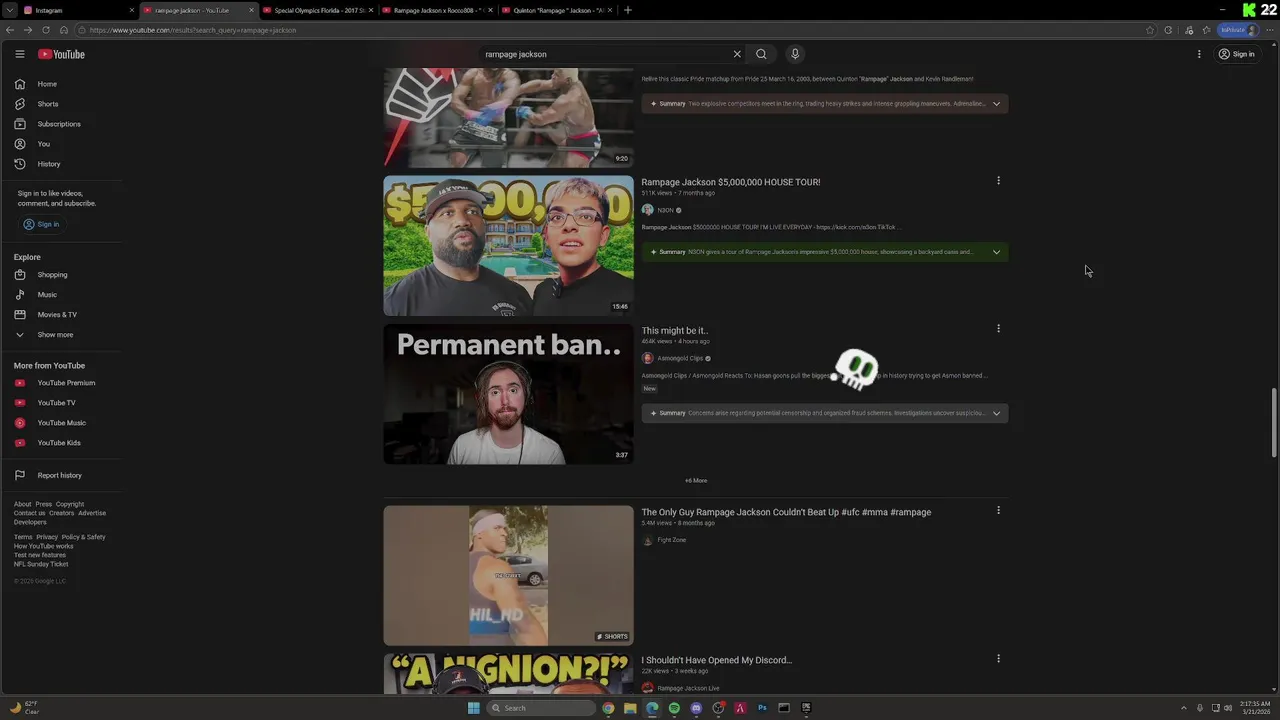Open Spotify from the taskbar
Screen dimensions: 1280x720
pos(674,708)
